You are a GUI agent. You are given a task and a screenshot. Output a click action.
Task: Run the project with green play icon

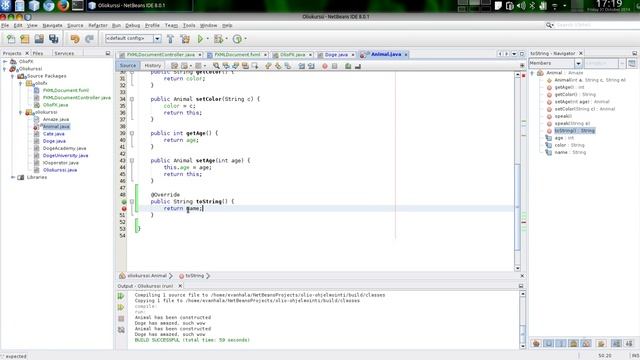[200, 39]
